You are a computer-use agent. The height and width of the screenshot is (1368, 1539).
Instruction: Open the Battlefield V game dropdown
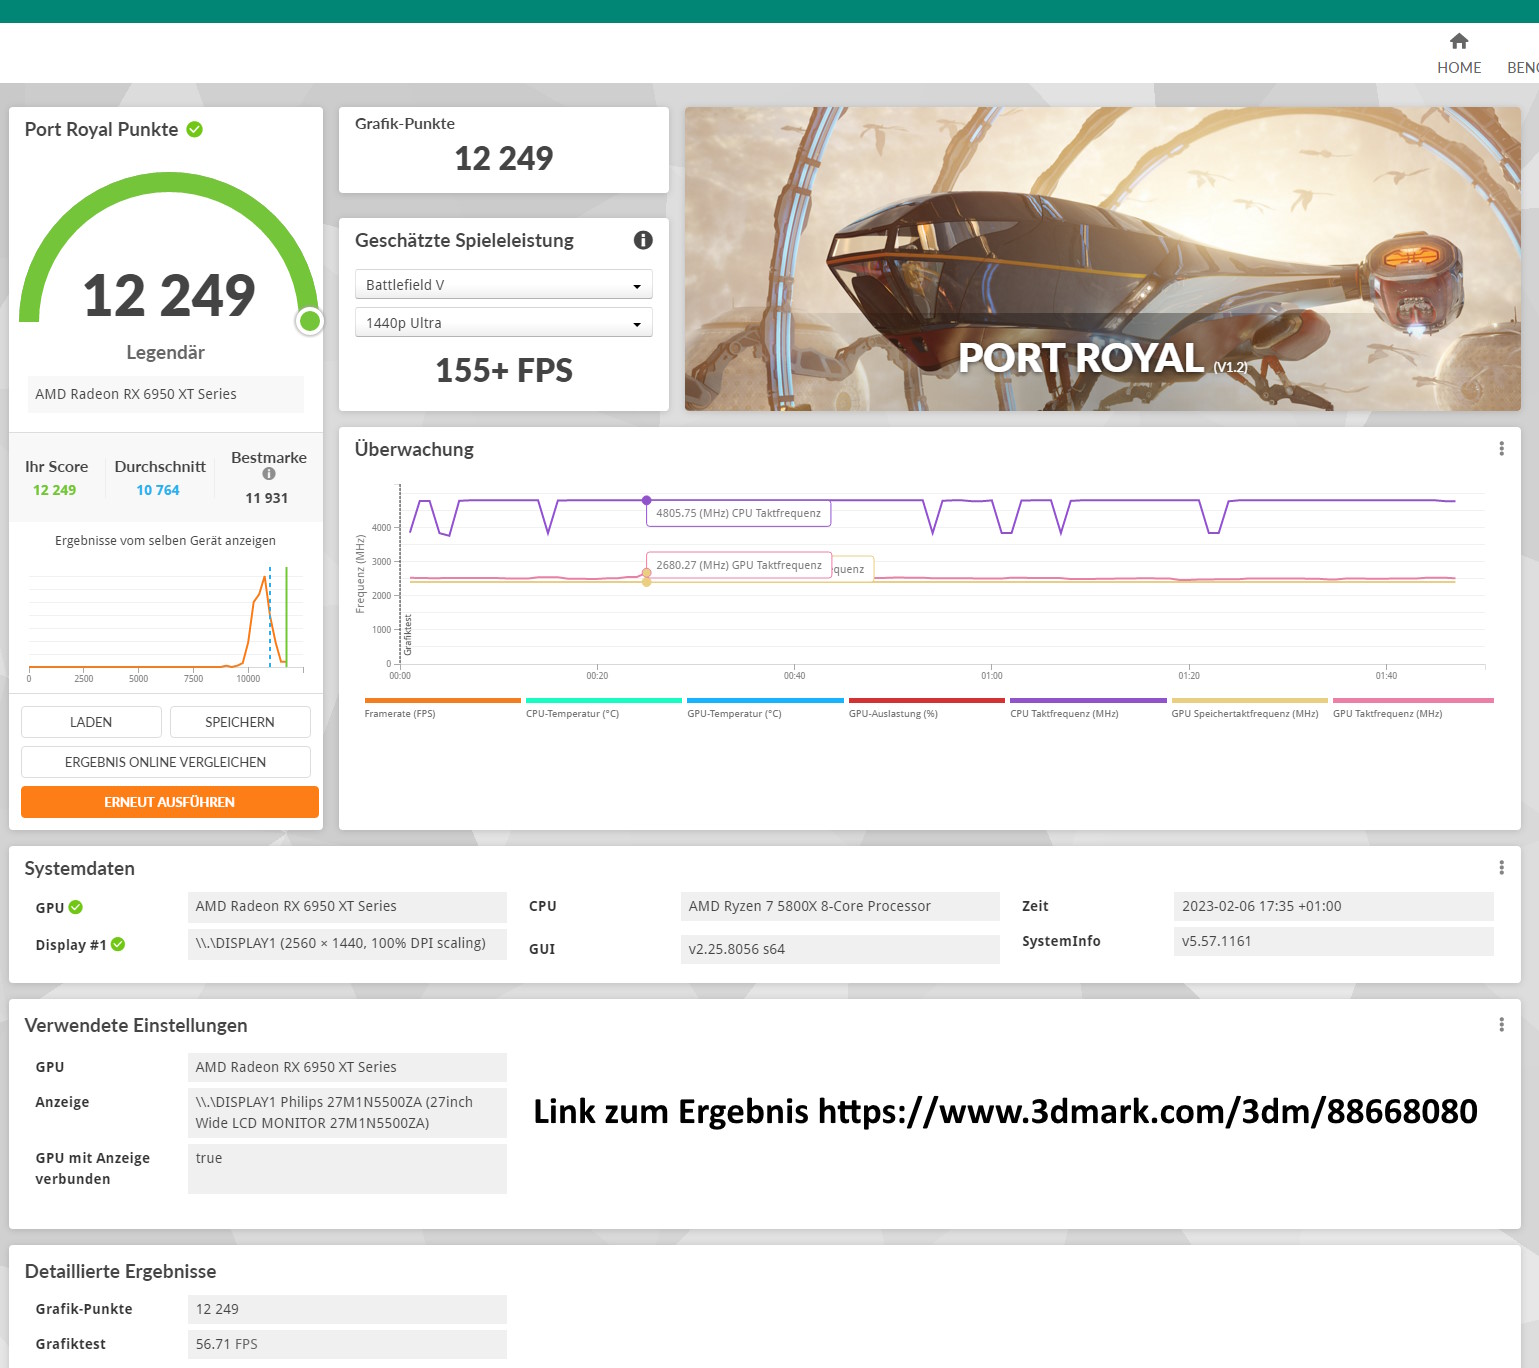[x=504, y=285]
